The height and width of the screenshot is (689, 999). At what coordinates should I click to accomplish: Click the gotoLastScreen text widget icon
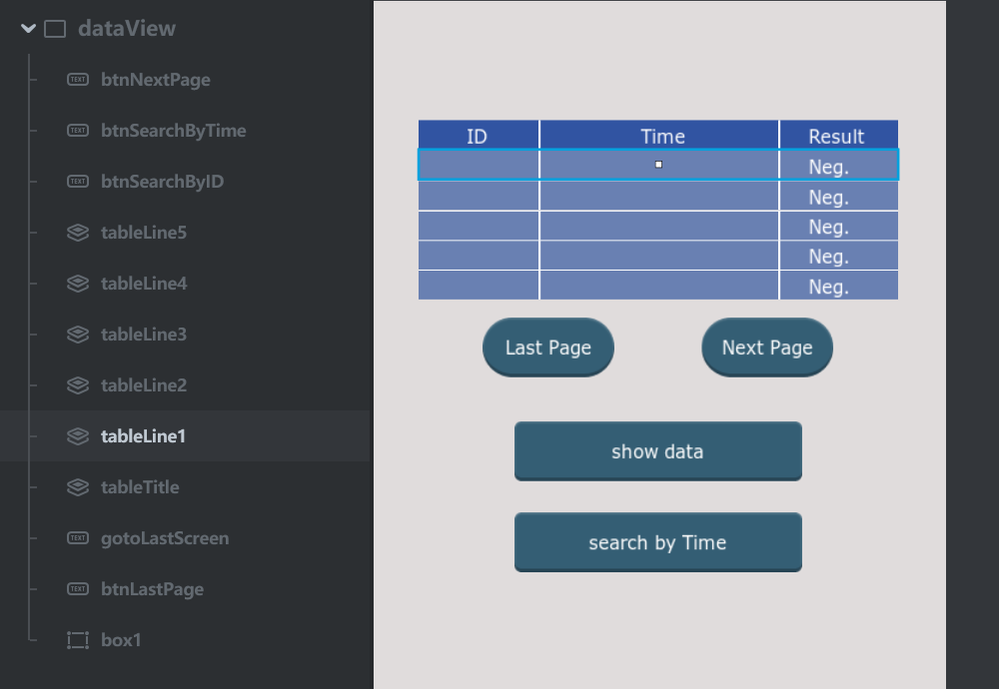tap(78, 539)
